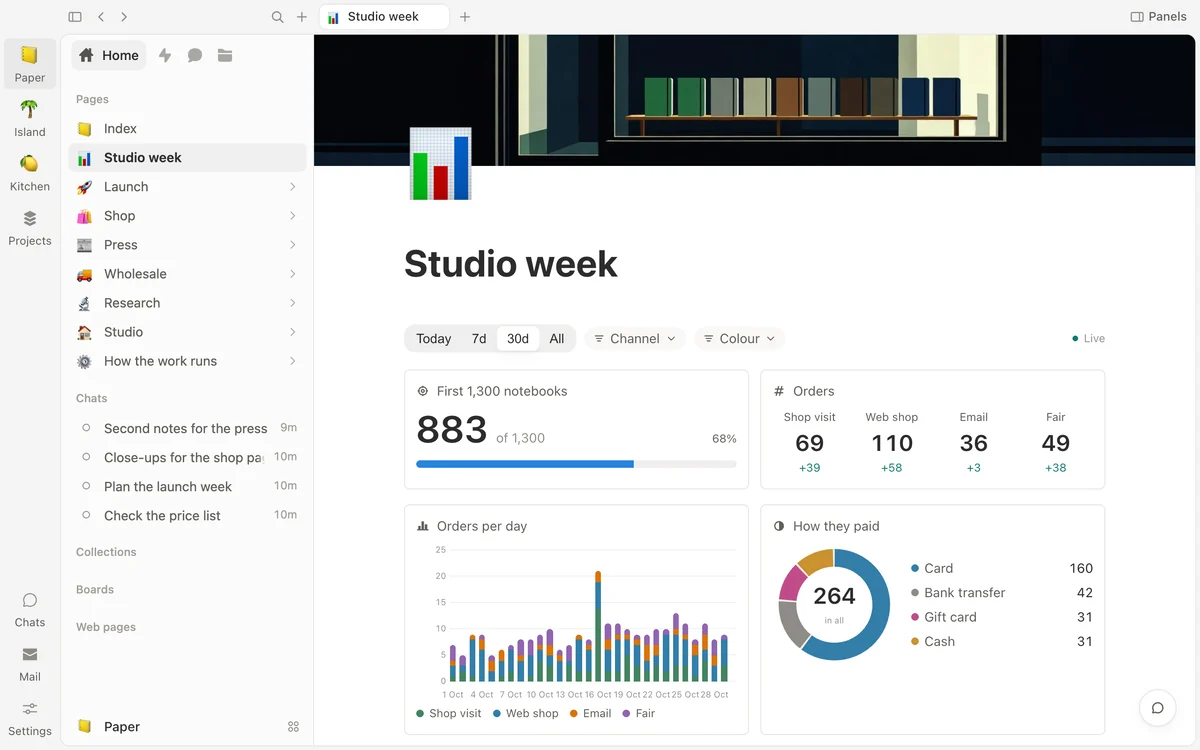This screenshot has height=750, width=1200.
Task: Open the Panels button
Action: (1158, 17)
